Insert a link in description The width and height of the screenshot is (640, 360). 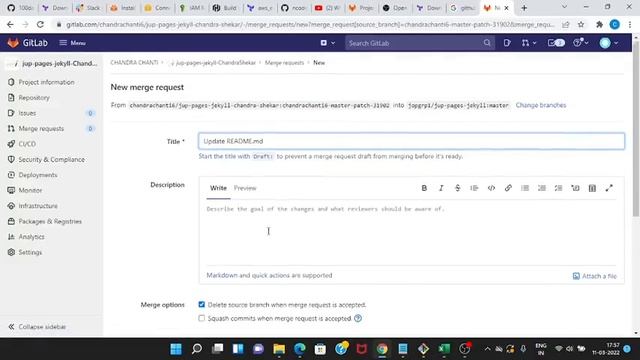point(508,188)
